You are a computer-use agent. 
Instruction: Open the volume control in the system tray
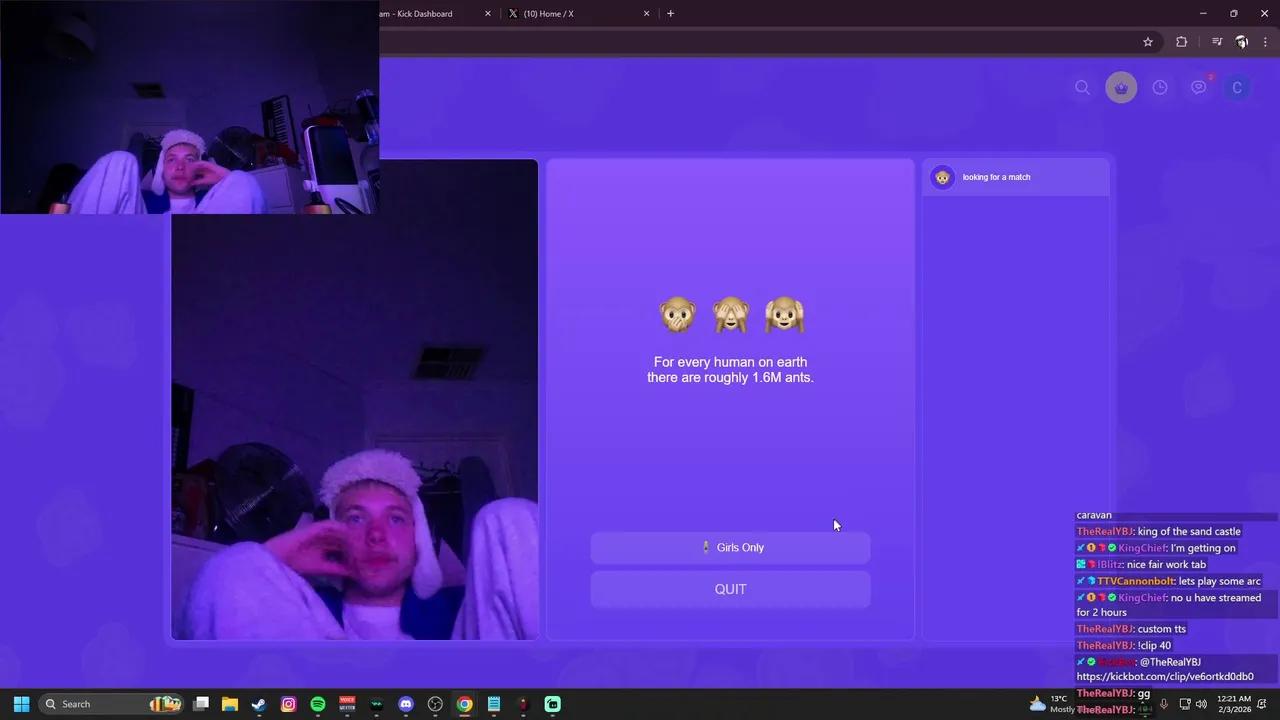click(x=1201, y=704)
